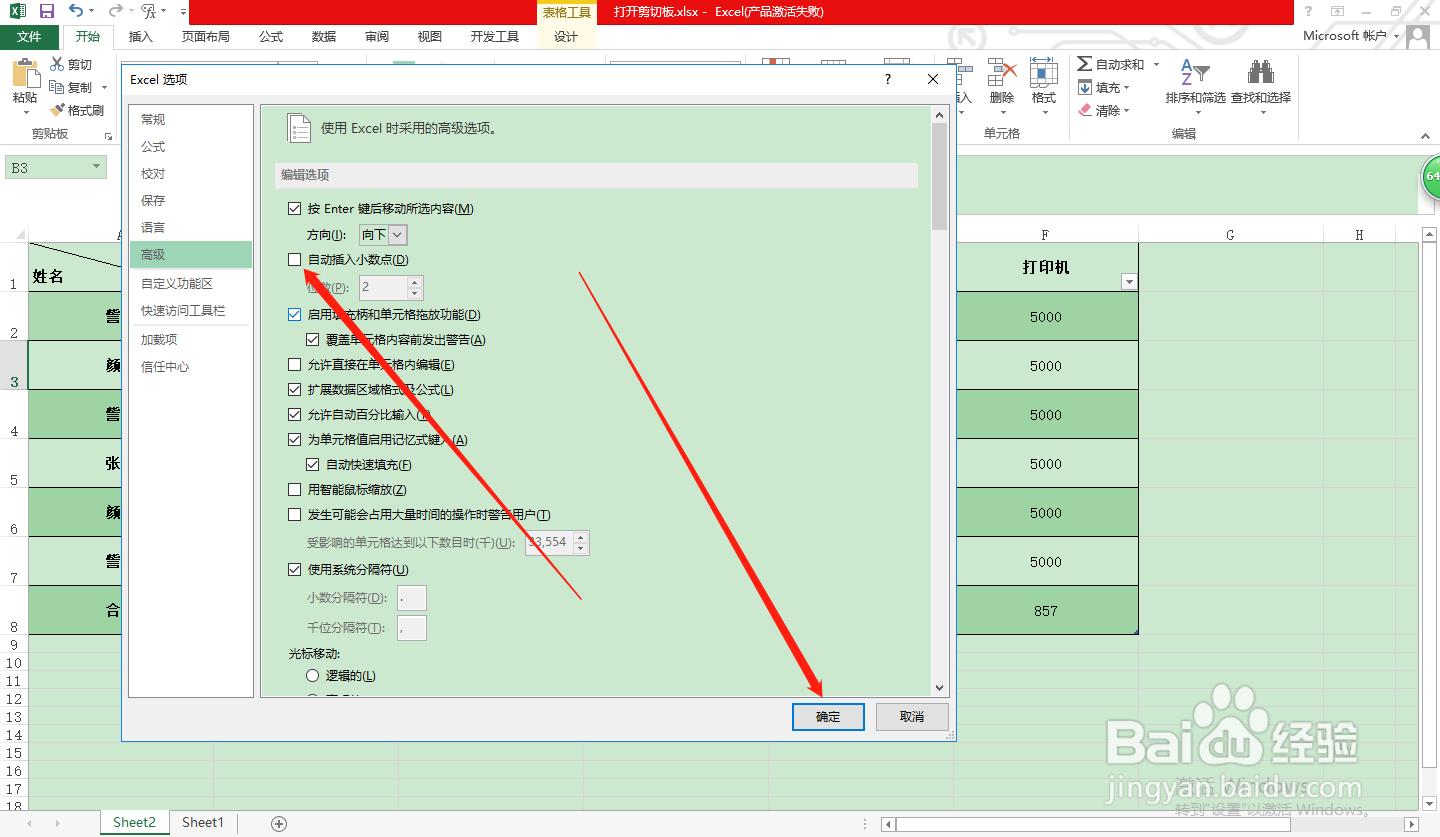Screen dimensions: 1440x837
Task: Switch to the 页面布局 ribbon tab
Action: tap(205, 37)
